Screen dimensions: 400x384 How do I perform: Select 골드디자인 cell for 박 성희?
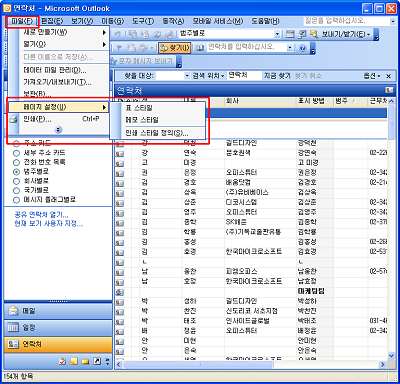coord(241,301)
